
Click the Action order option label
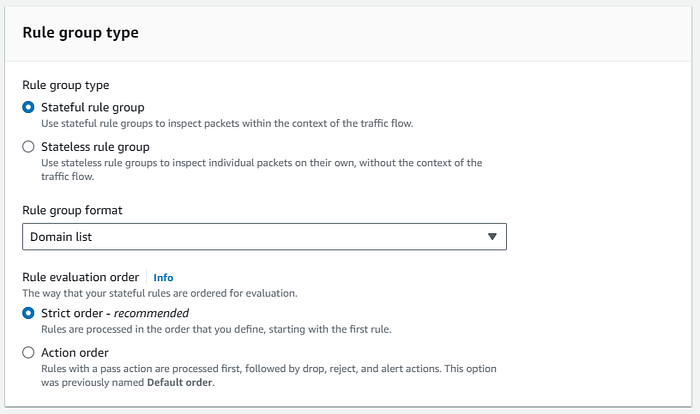[75, 353]
